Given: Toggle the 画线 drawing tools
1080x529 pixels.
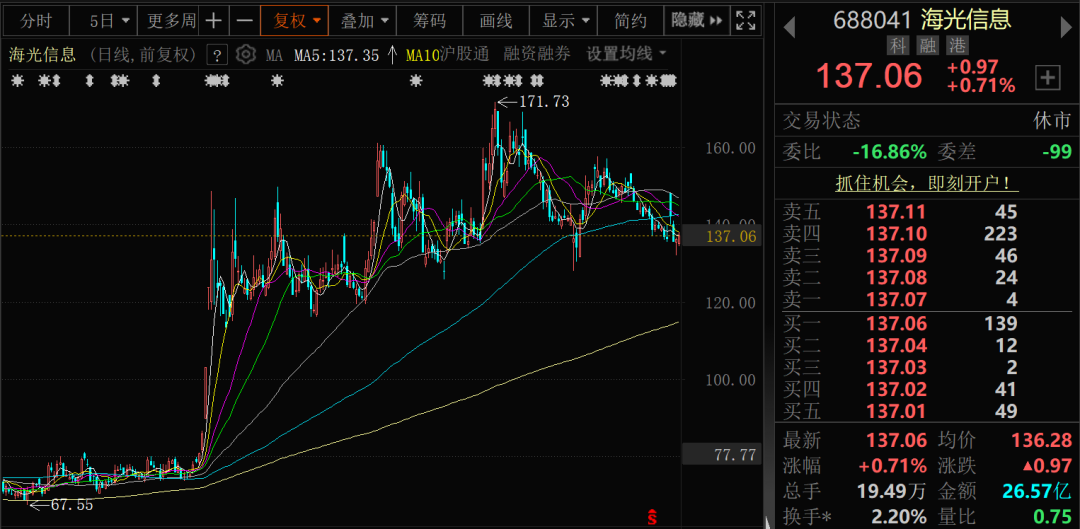Looking at the screenshot, I should click(495, 20).
